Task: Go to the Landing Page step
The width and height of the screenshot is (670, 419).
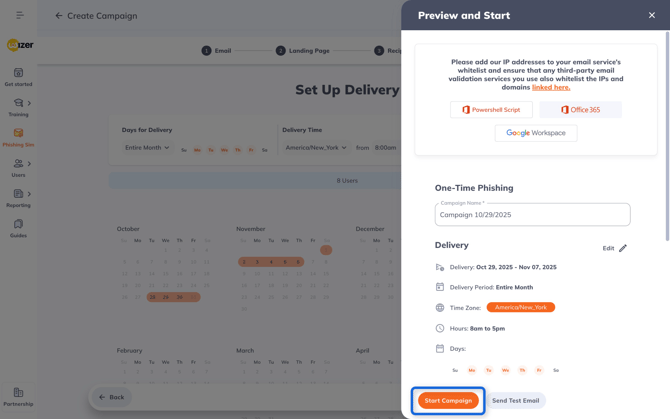Action: coord(302,50)
